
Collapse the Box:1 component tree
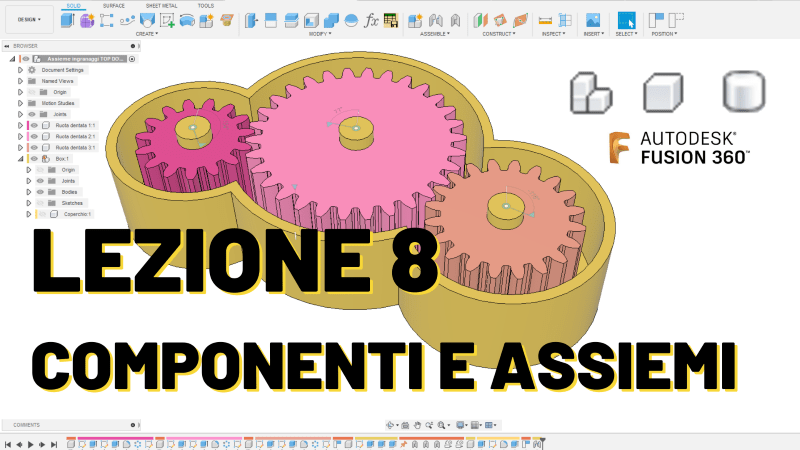pos(20,158)
